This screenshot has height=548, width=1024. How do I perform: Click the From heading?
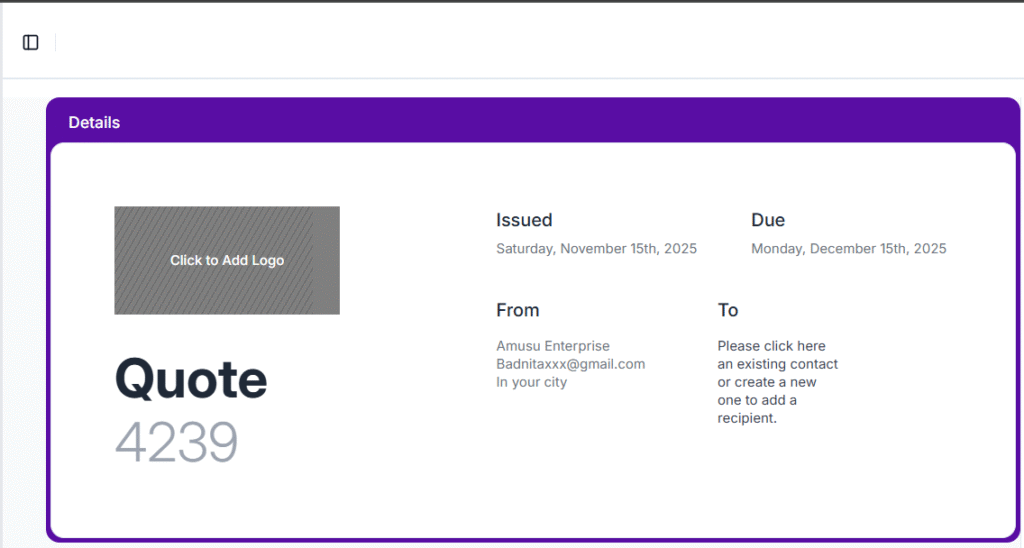pyautogui.click(x=517, y=310)
